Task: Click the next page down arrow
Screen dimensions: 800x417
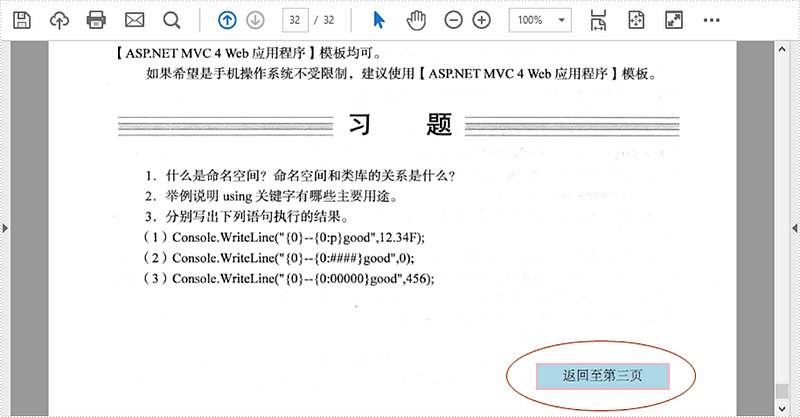Action: (x=254, y=20)
